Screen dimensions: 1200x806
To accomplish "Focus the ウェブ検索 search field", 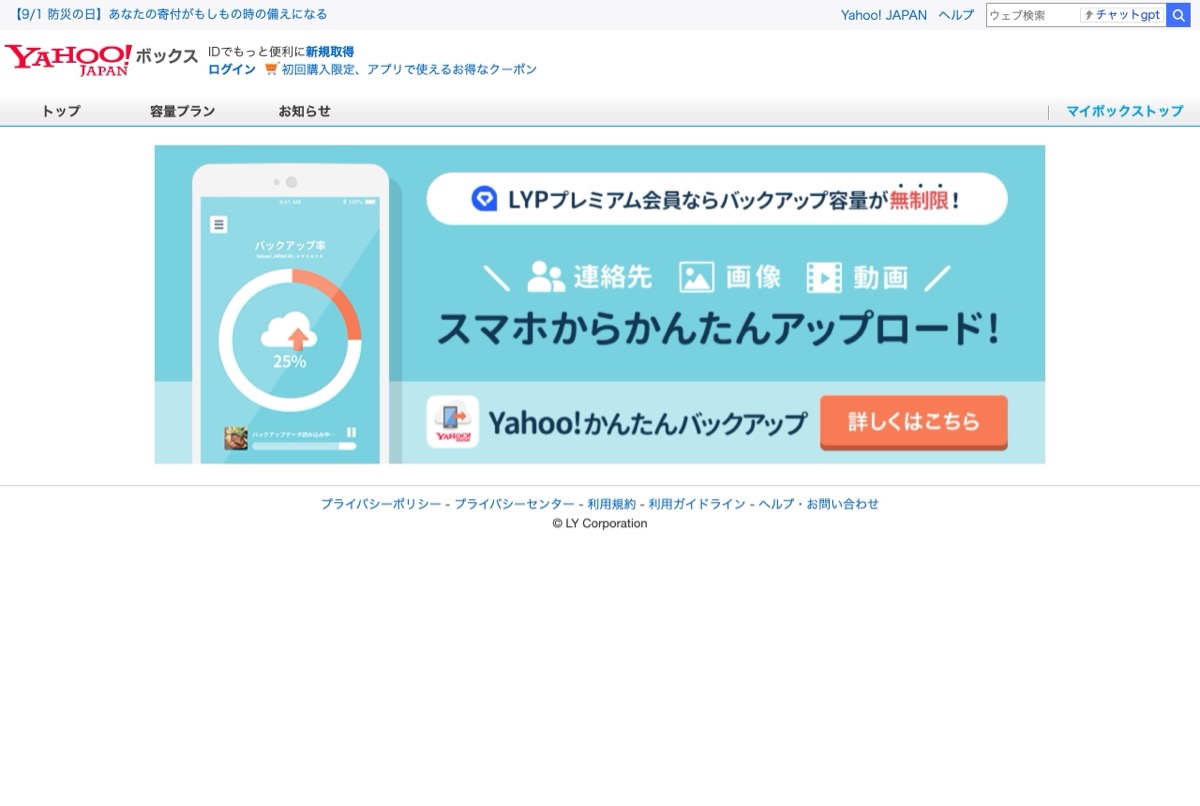I will (1033, 15).
